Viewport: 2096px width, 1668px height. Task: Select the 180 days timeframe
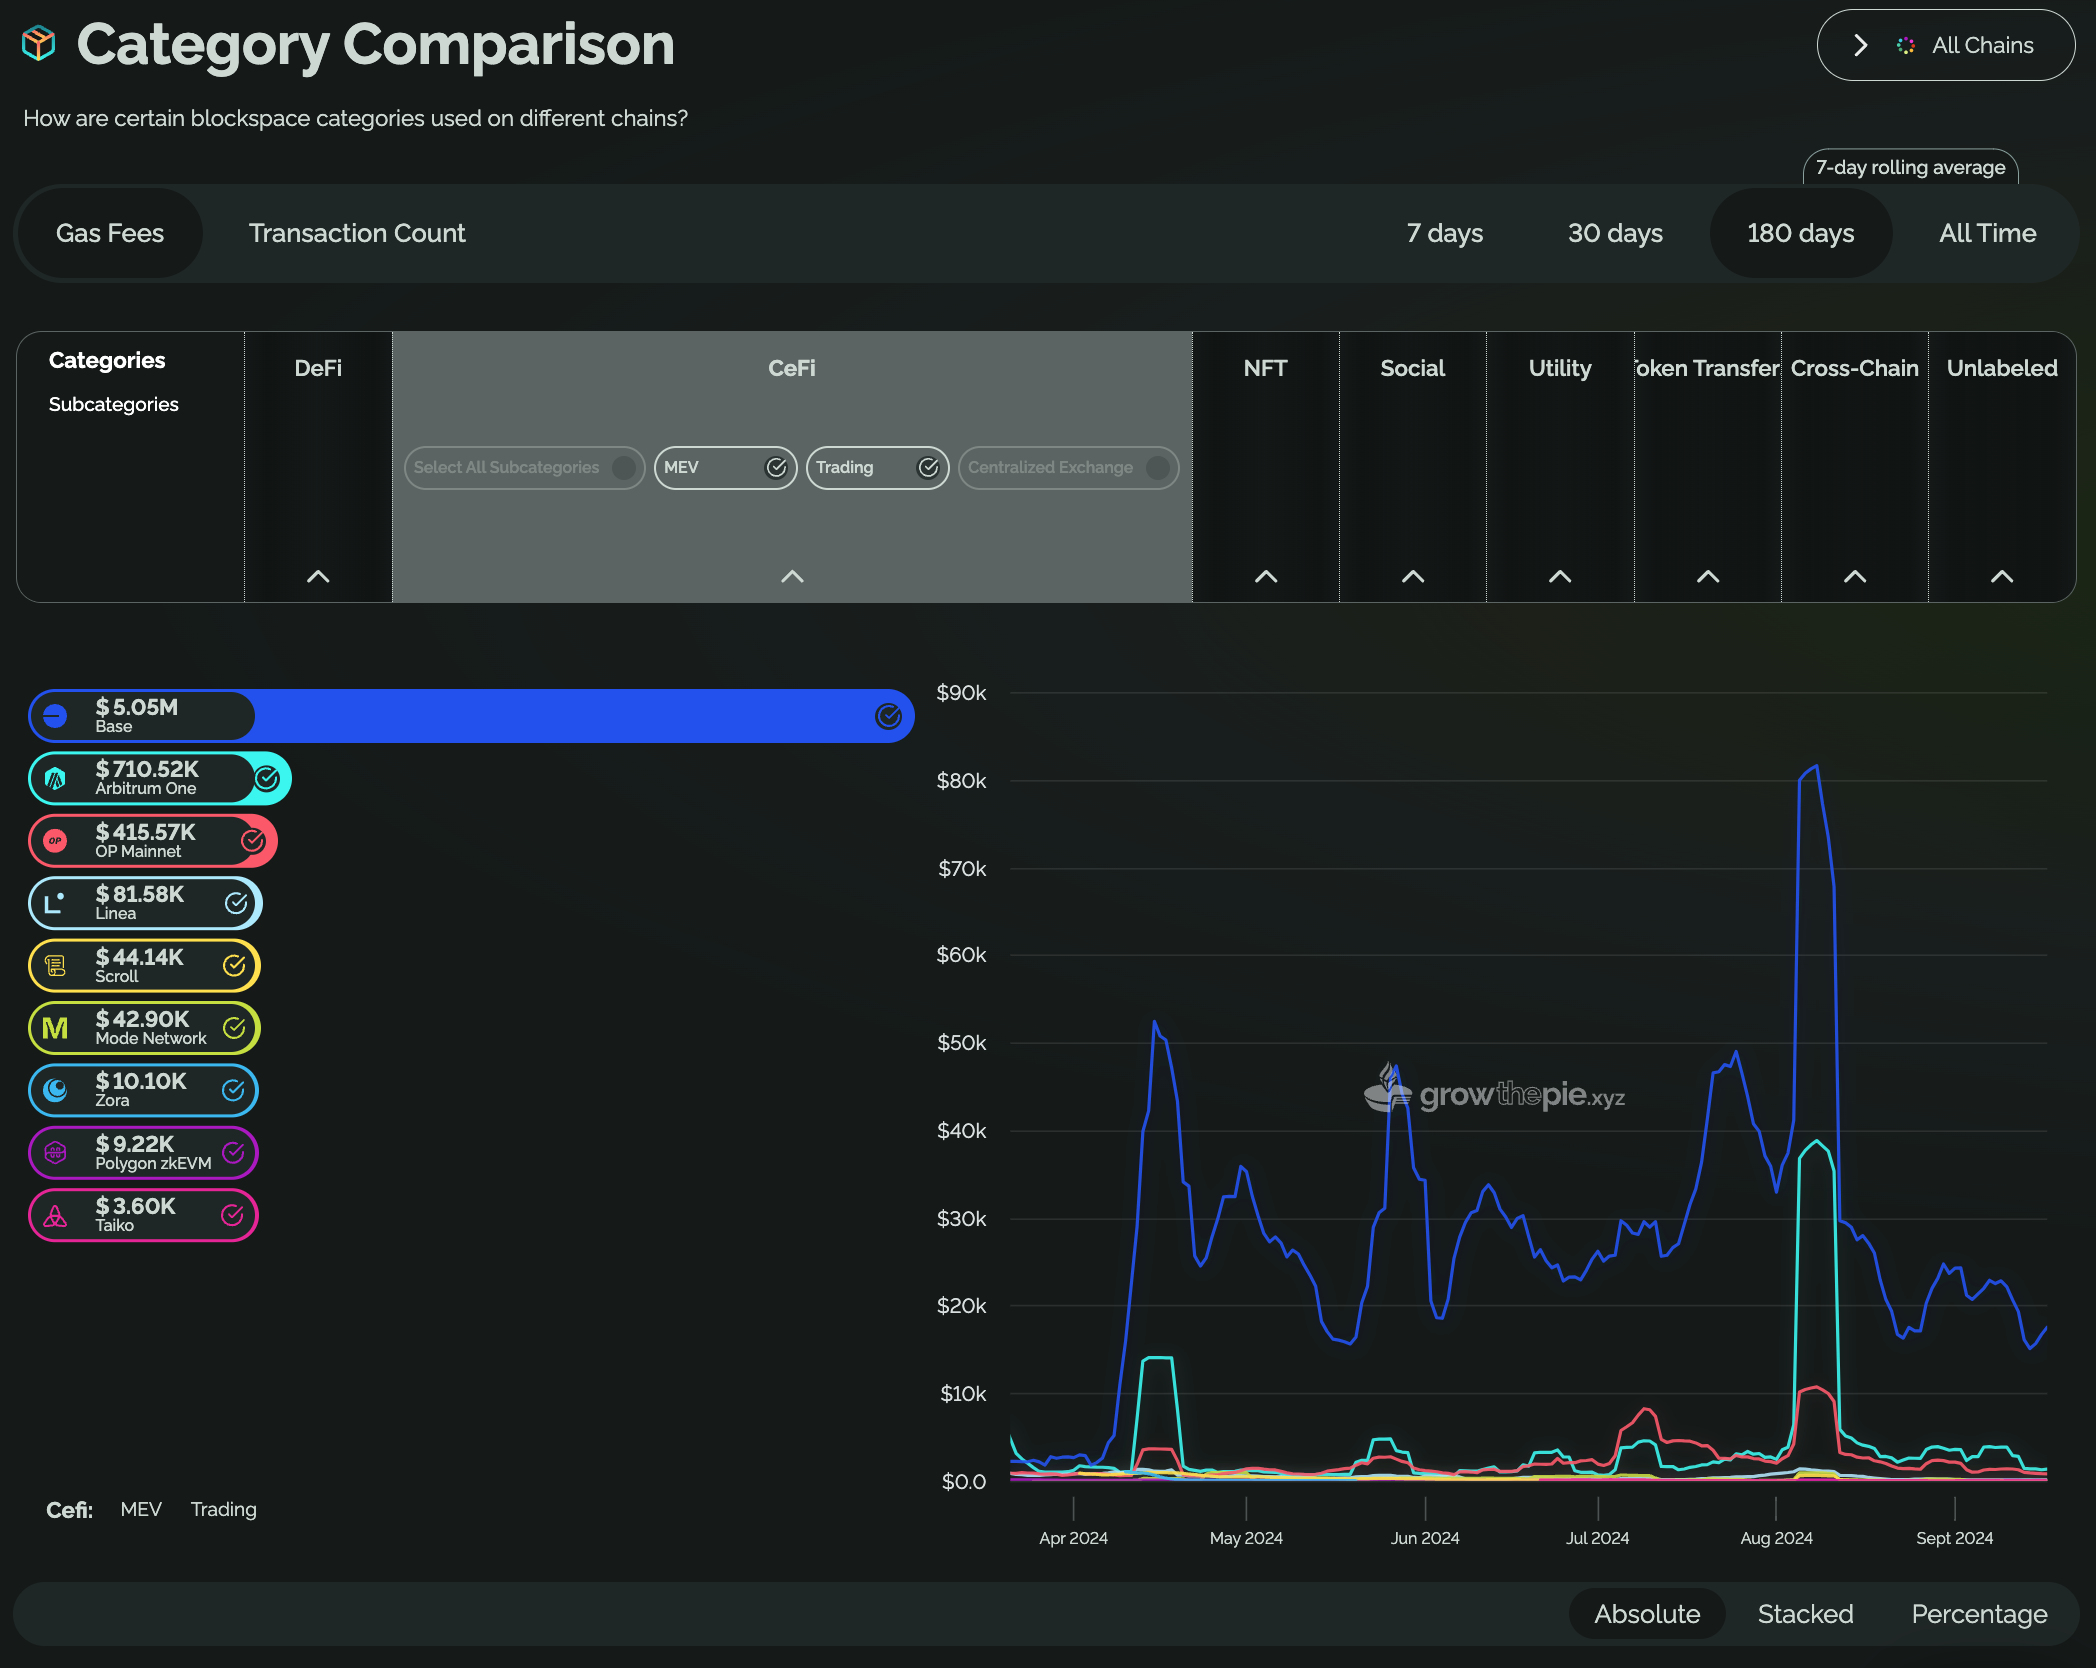1801,233
